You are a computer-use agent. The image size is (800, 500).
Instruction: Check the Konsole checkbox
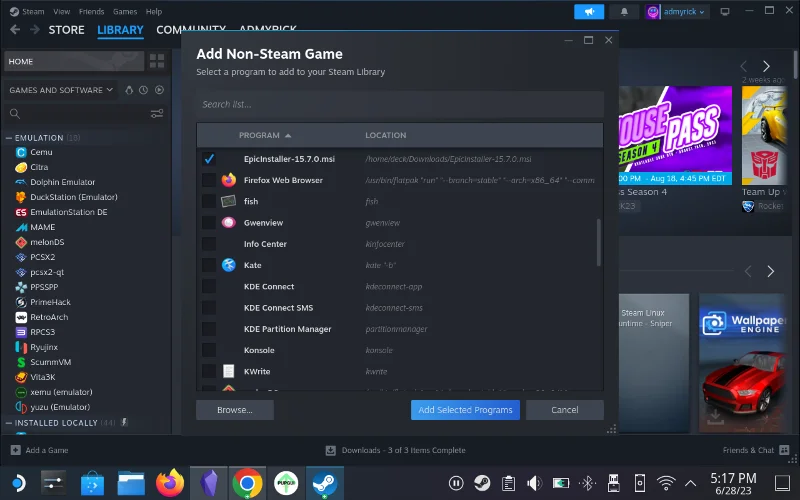point(209,350)
